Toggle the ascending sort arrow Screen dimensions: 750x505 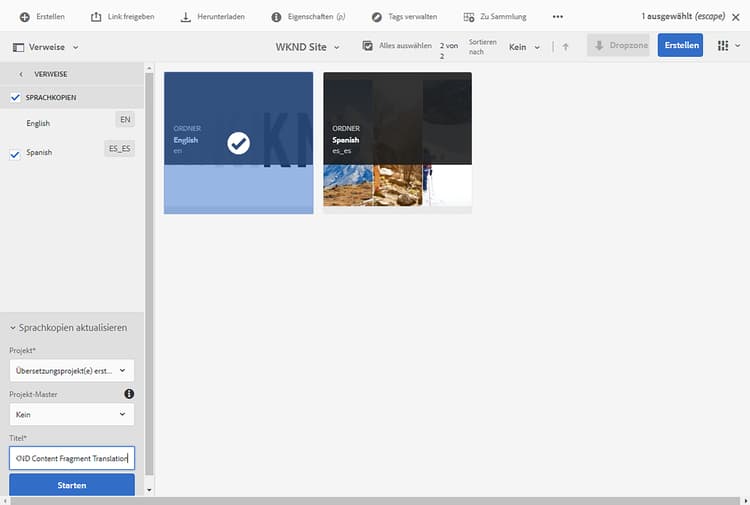pyautogui.click(x=565, y=47)
